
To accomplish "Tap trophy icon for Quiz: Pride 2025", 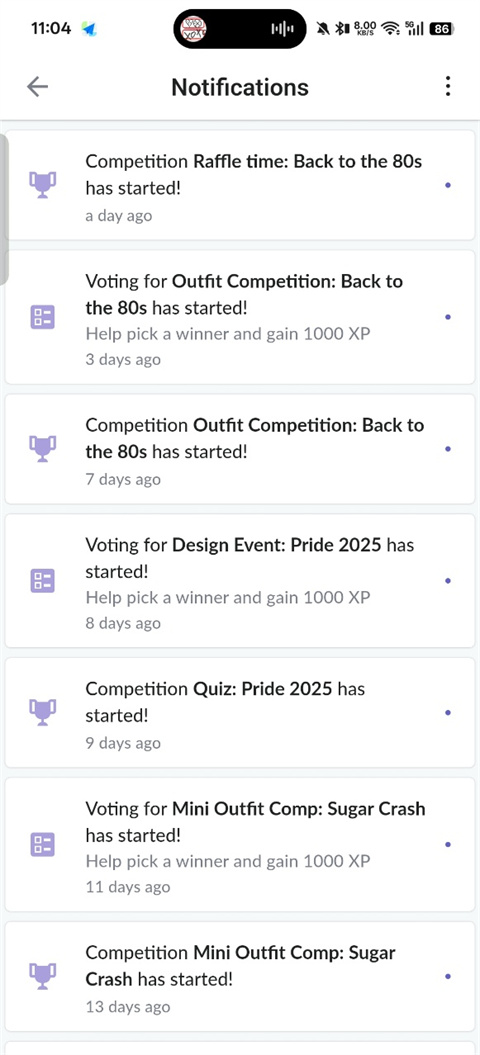I will click(42, 713).
